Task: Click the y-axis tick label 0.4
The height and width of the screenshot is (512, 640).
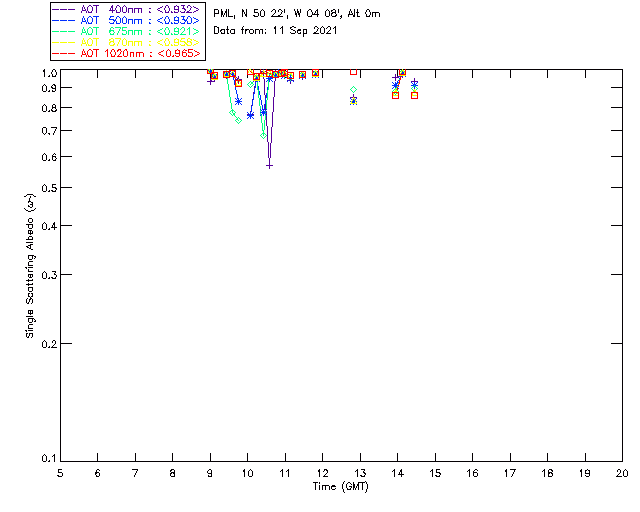Action: click(49, 226)
